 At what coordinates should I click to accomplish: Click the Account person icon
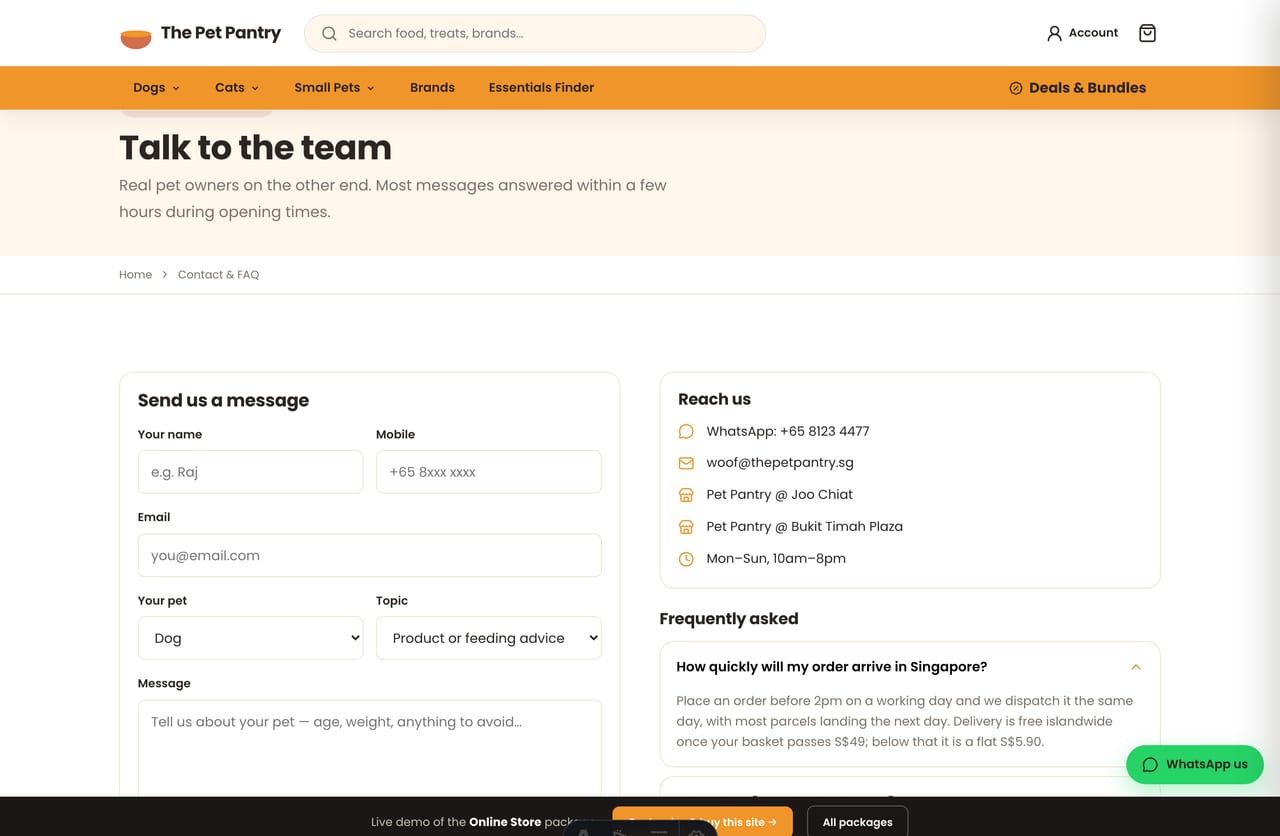1054,33
